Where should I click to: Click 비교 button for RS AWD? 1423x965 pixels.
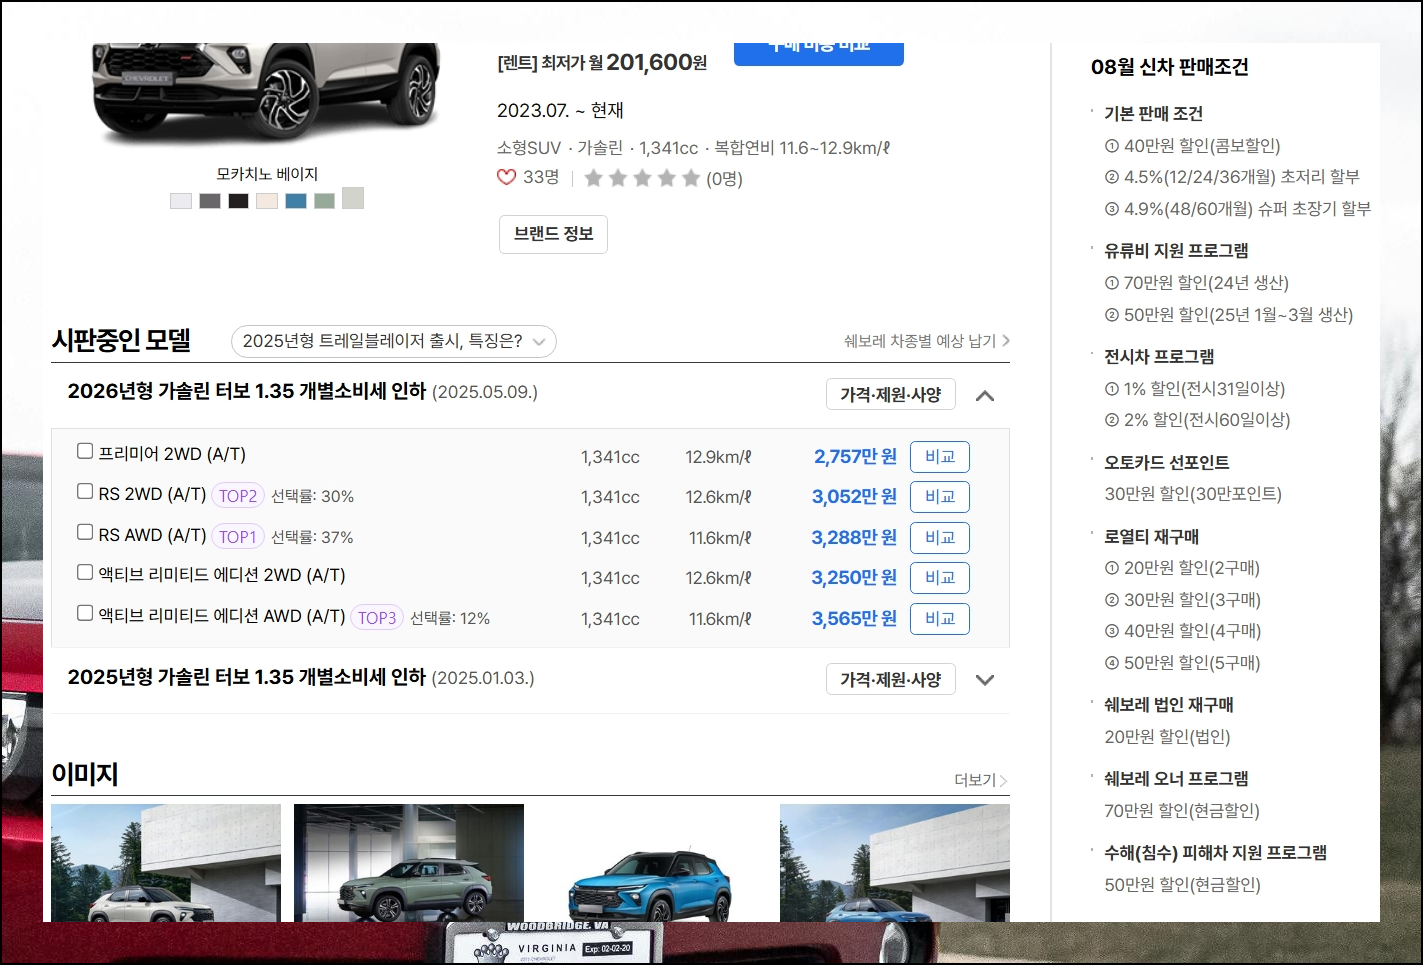[940, 538]
